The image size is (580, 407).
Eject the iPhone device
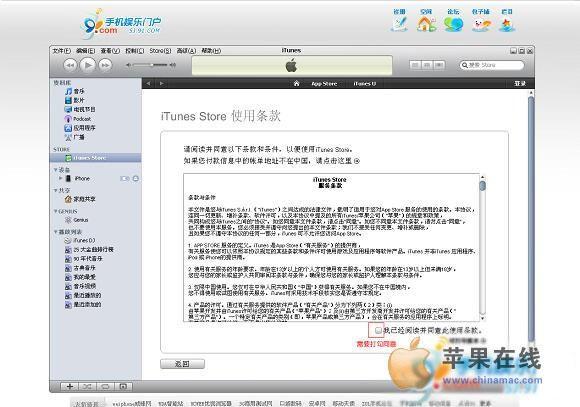click(136, 179)
